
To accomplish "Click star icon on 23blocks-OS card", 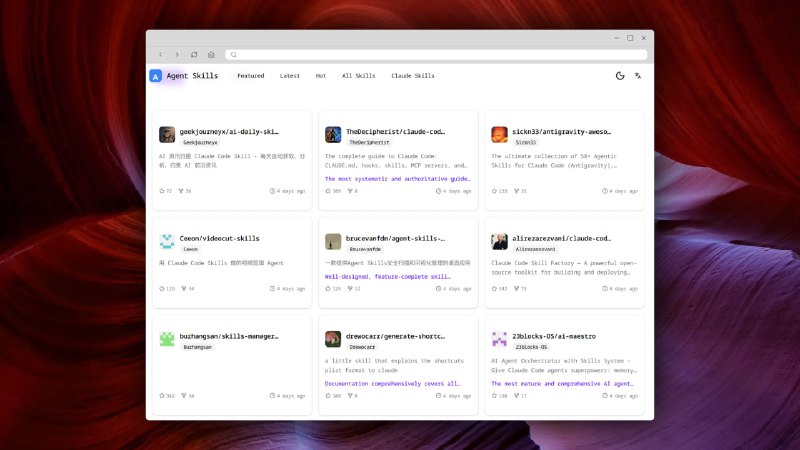I will 494,396.
